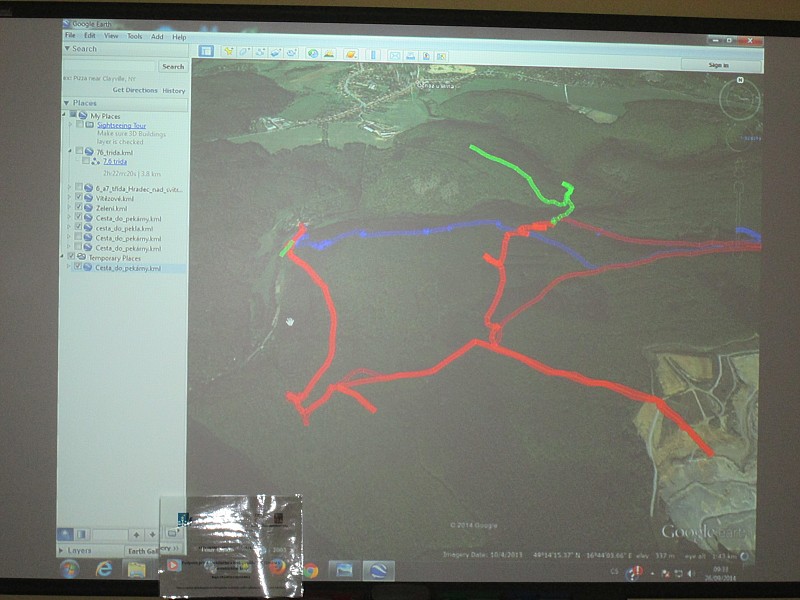Screen dimensions: 800x600
Task: Uncheck the Zelení.kml checkbox
Action: pyautogui.click(x=79, y=207)
